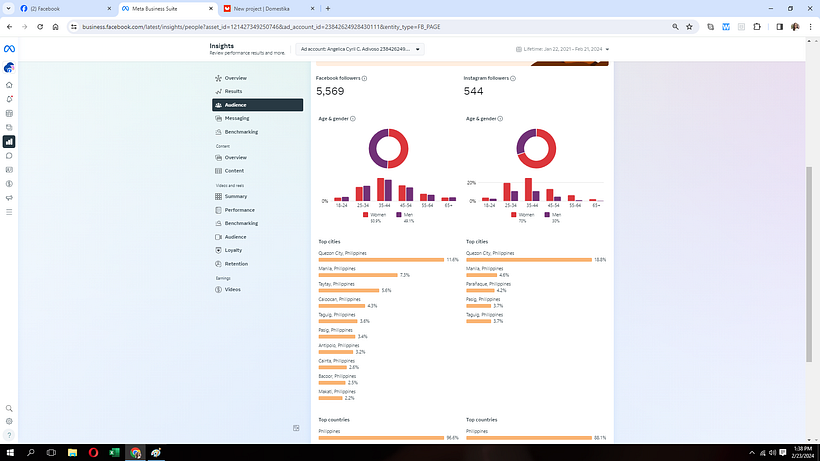Go to Home in Meta Business sidebar
The image size is (820, 461).
9,85
